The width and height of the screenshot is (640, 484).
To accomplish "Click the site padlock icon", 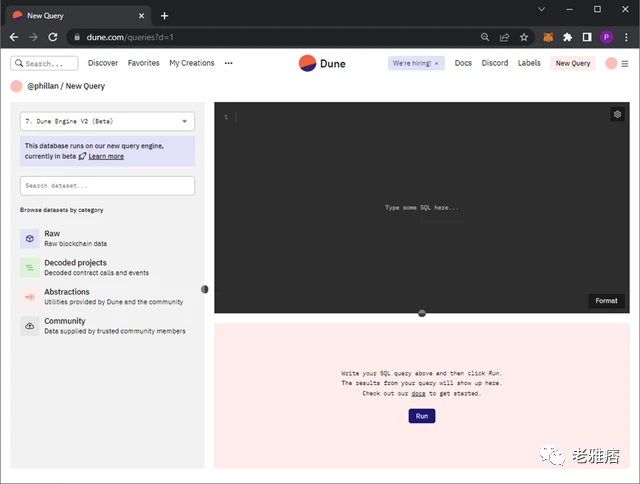I will pyautogui.click(x=77, y=37).
